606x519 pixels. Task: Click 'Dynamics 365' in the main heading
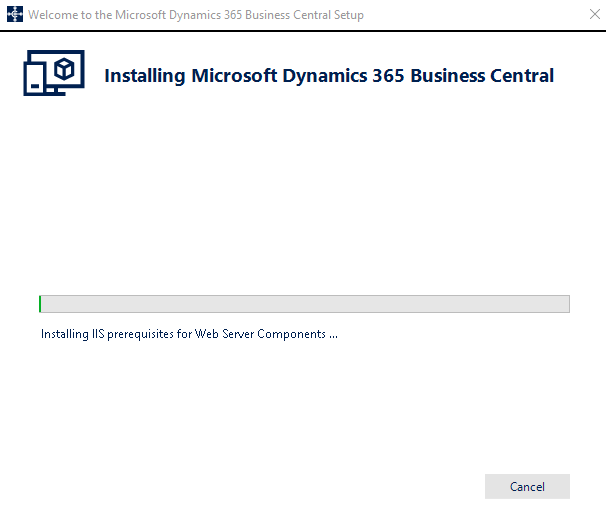pyautogui.click(x=343, y=76)
